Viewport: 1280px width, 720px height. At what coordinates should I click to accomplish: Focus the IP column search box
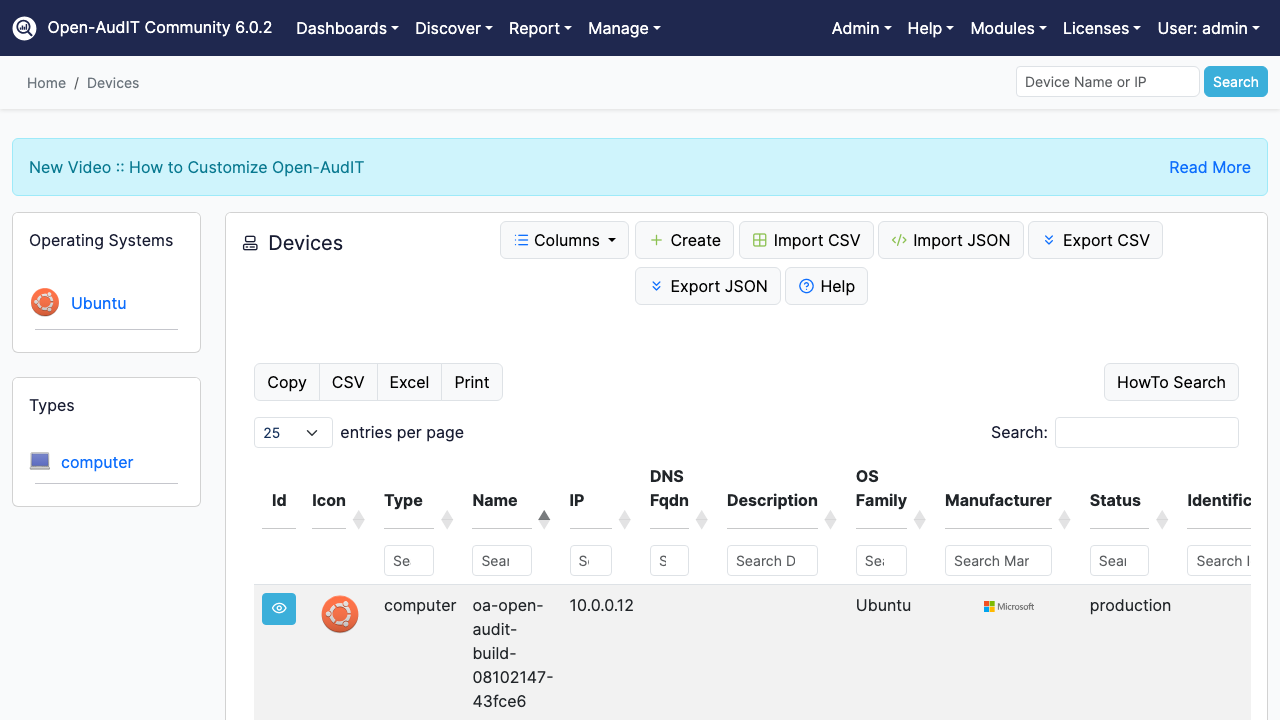point(591,560)
